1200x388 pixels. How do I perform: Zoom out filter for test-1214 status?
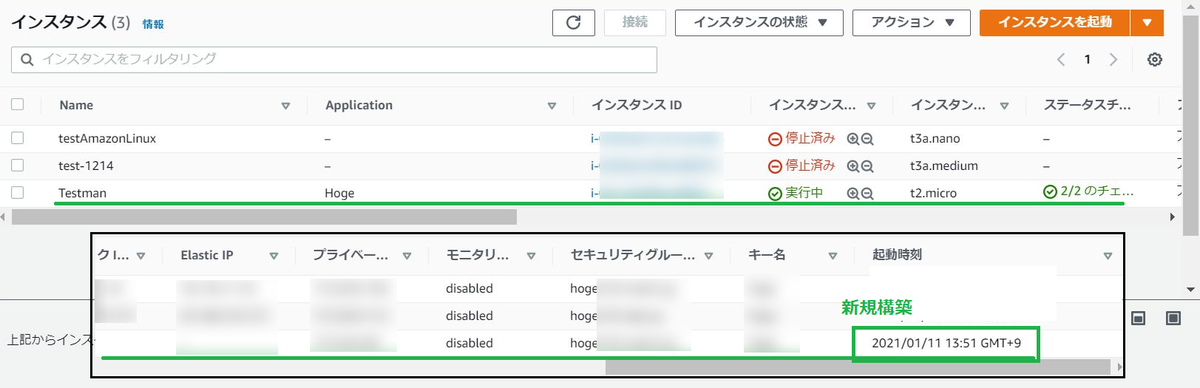868,166
